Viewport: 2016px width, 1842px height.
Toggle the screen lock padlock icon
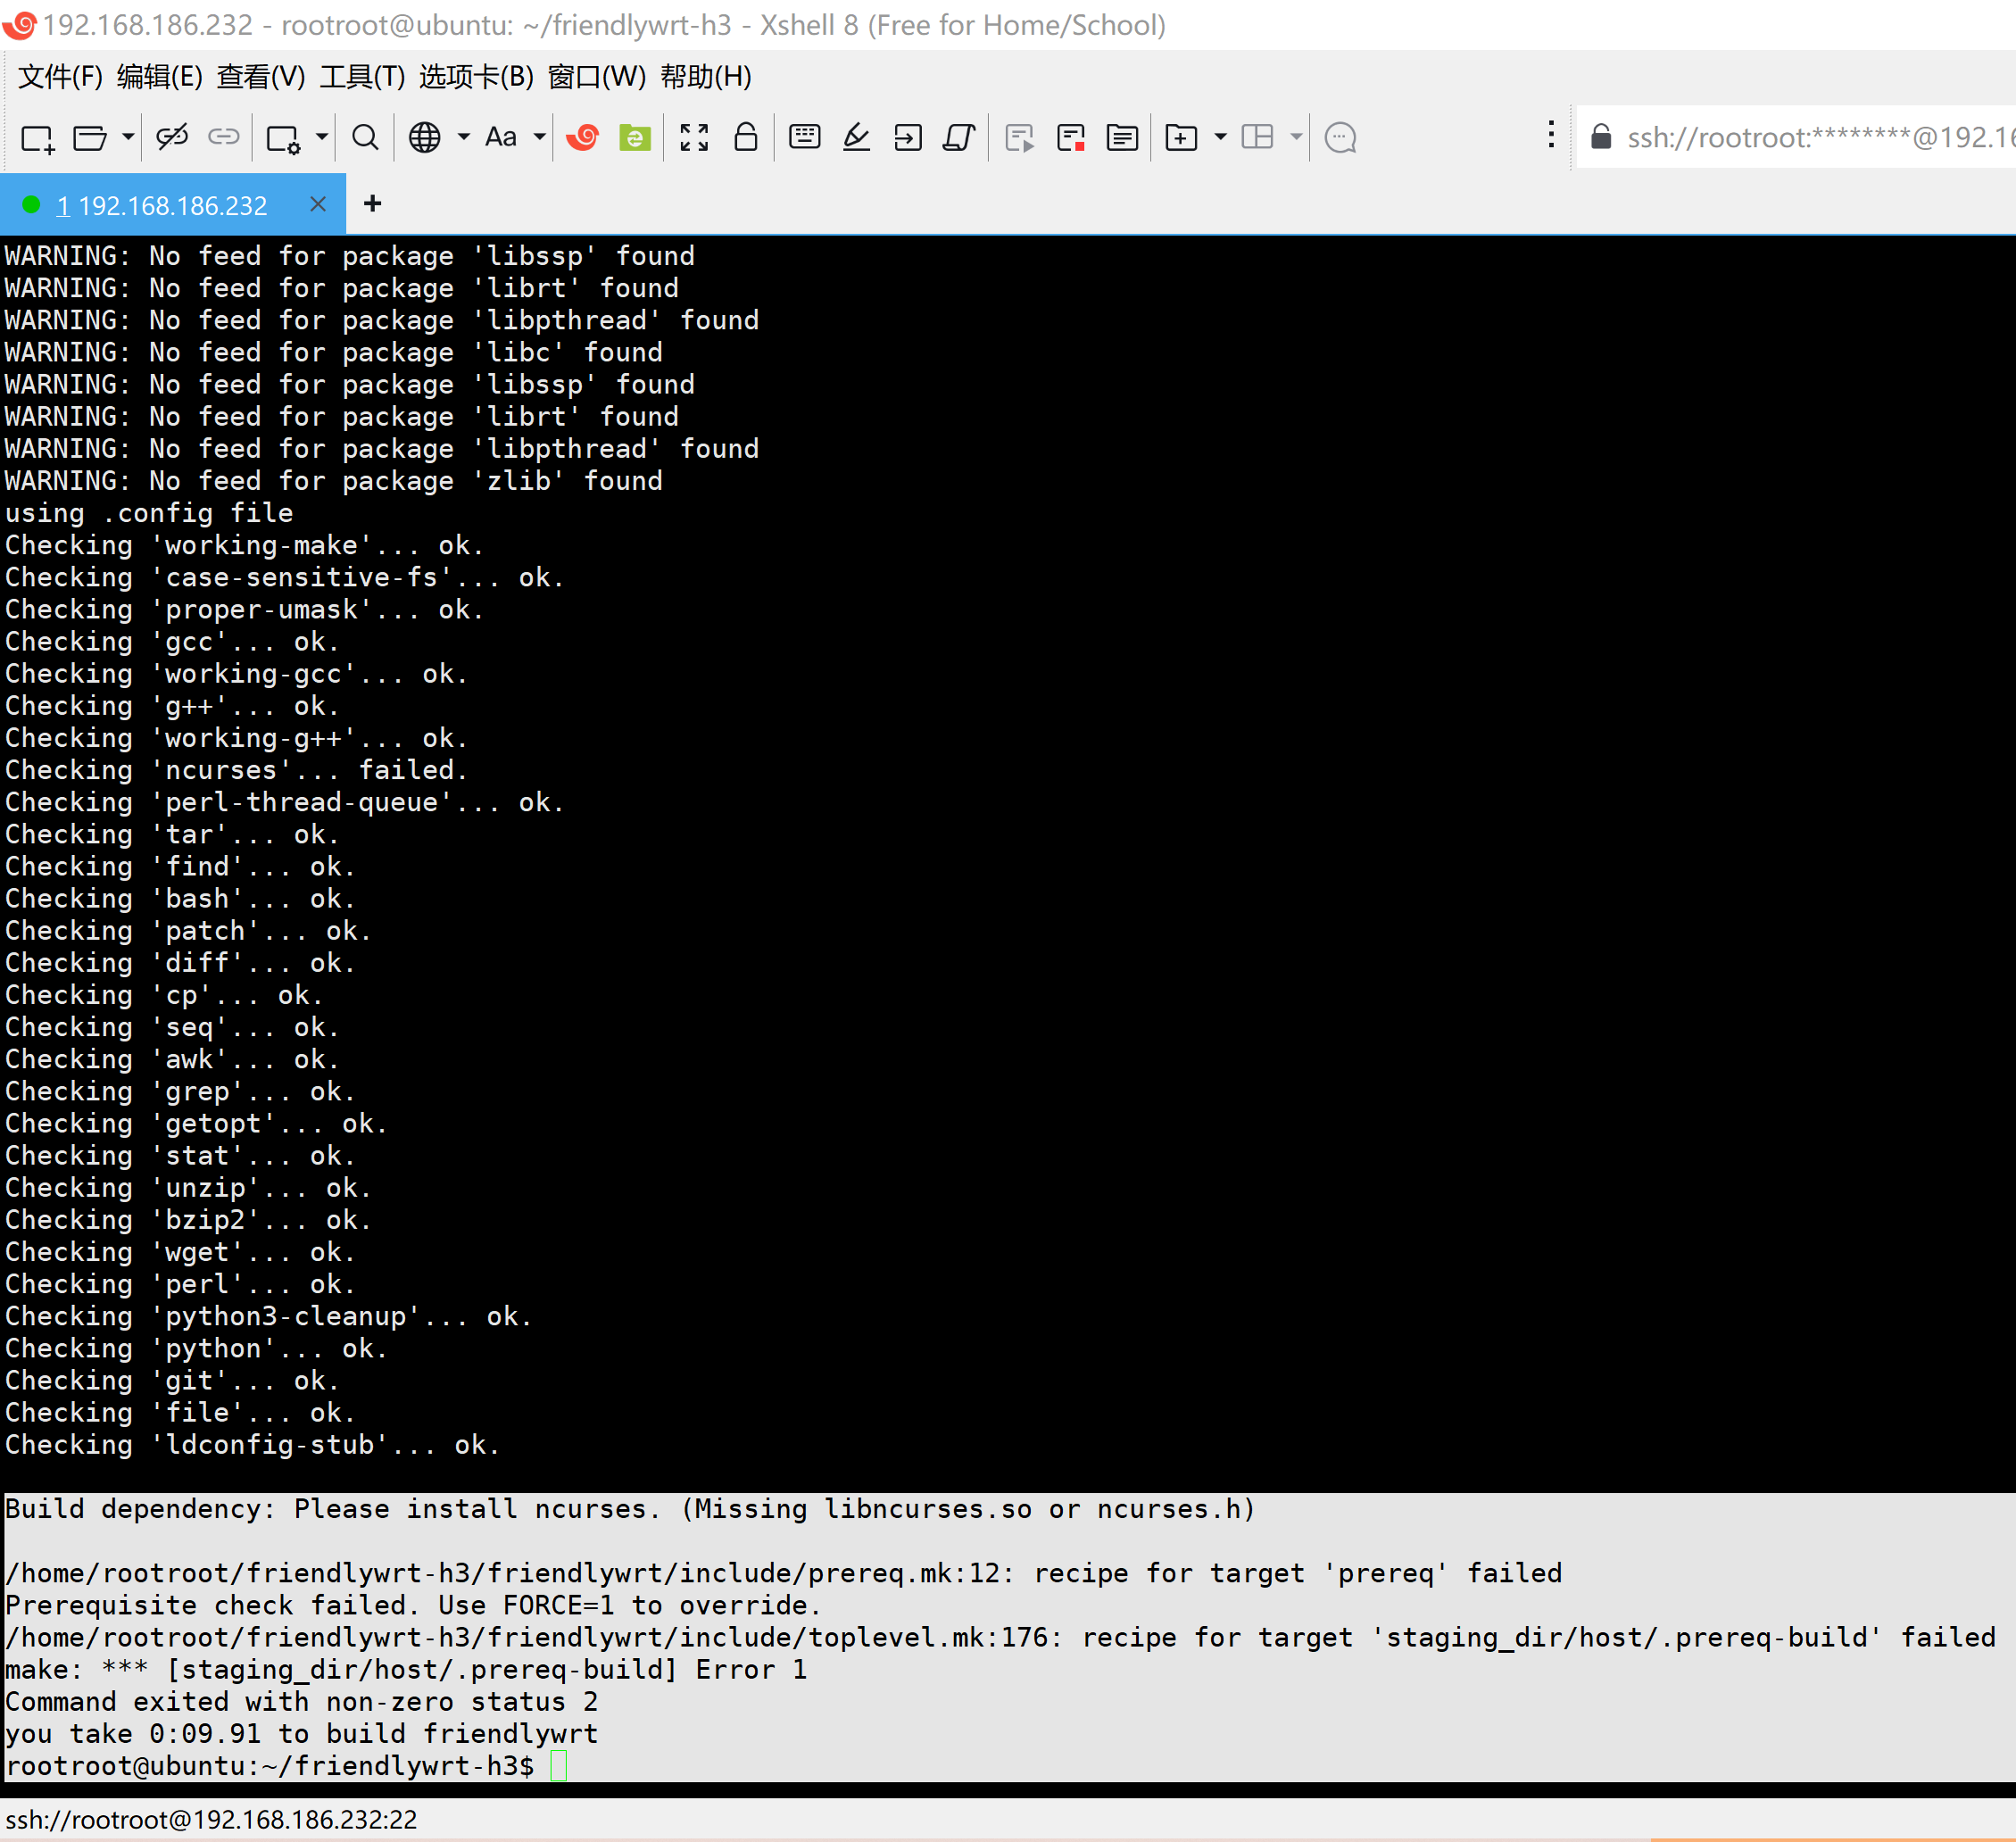746,137
